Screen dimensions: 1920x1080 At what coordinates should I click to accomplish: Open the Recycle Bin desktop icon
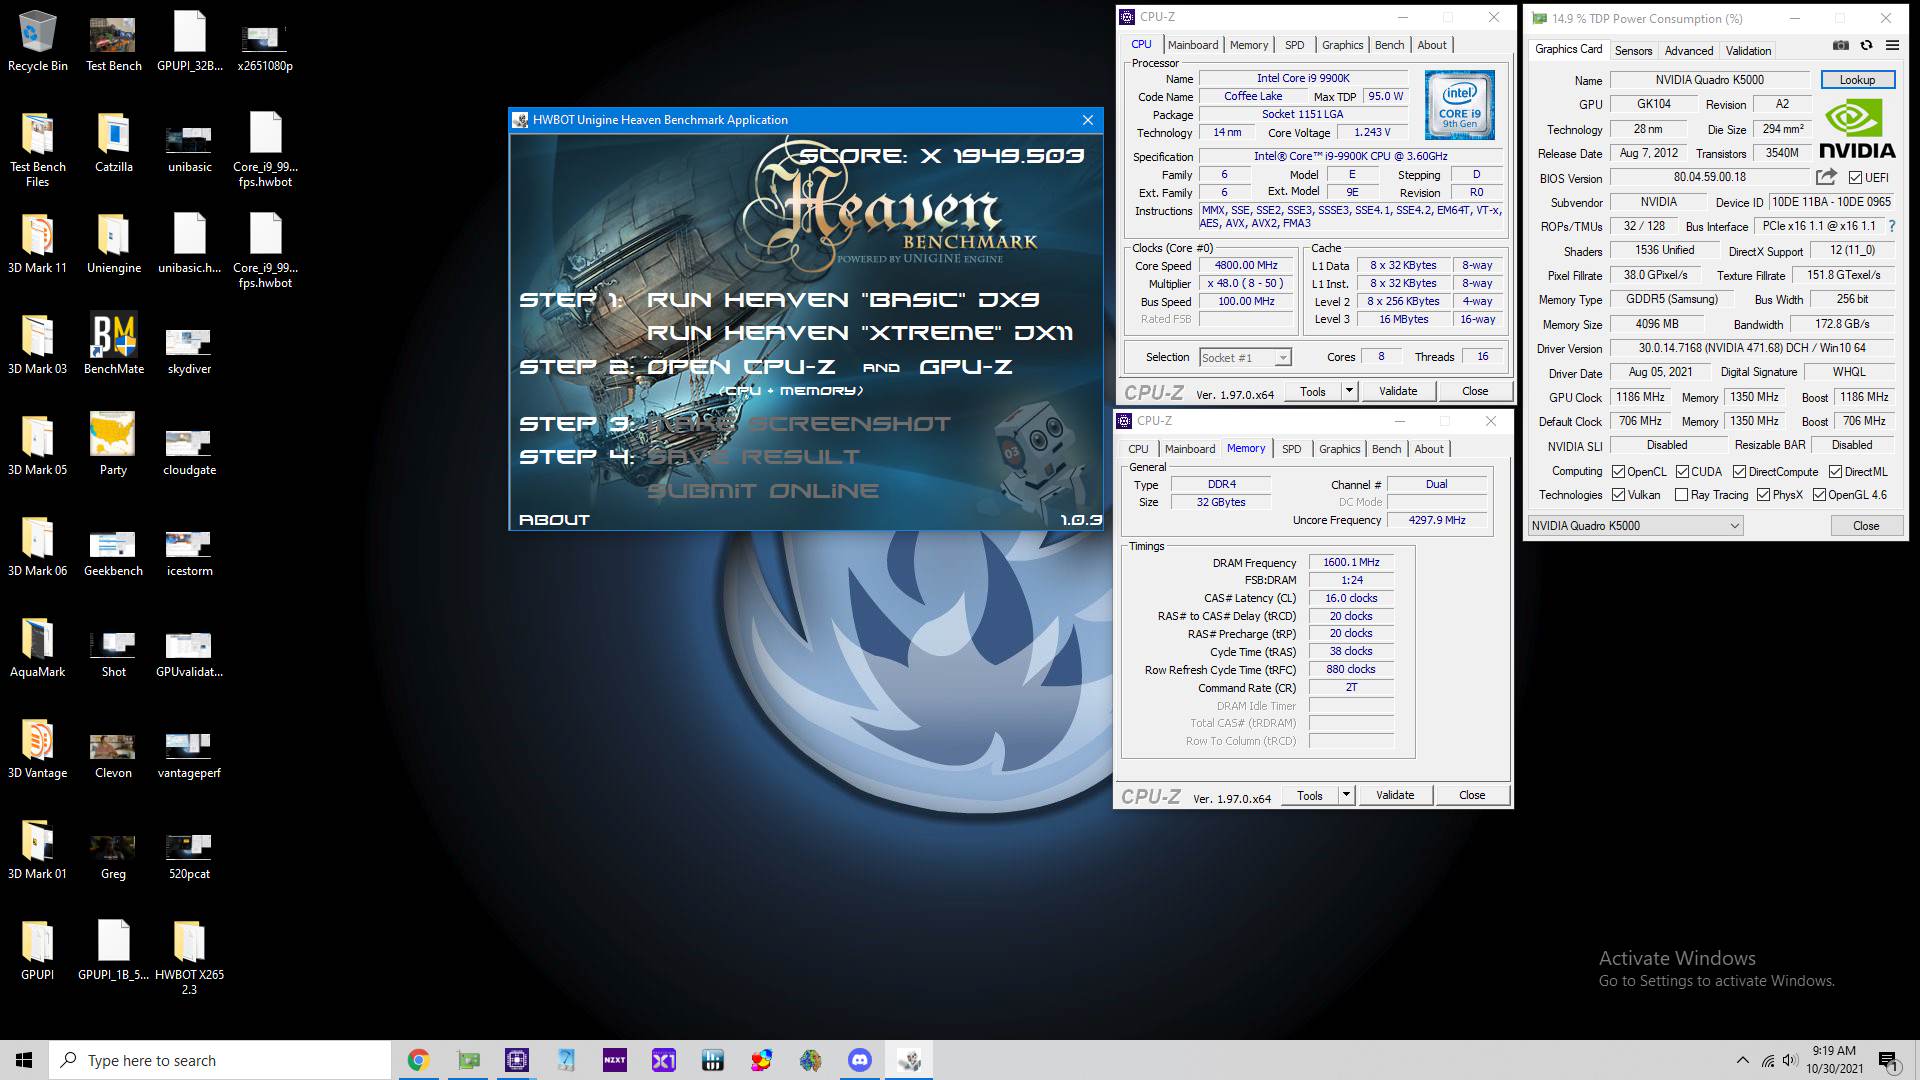(37, 42)
